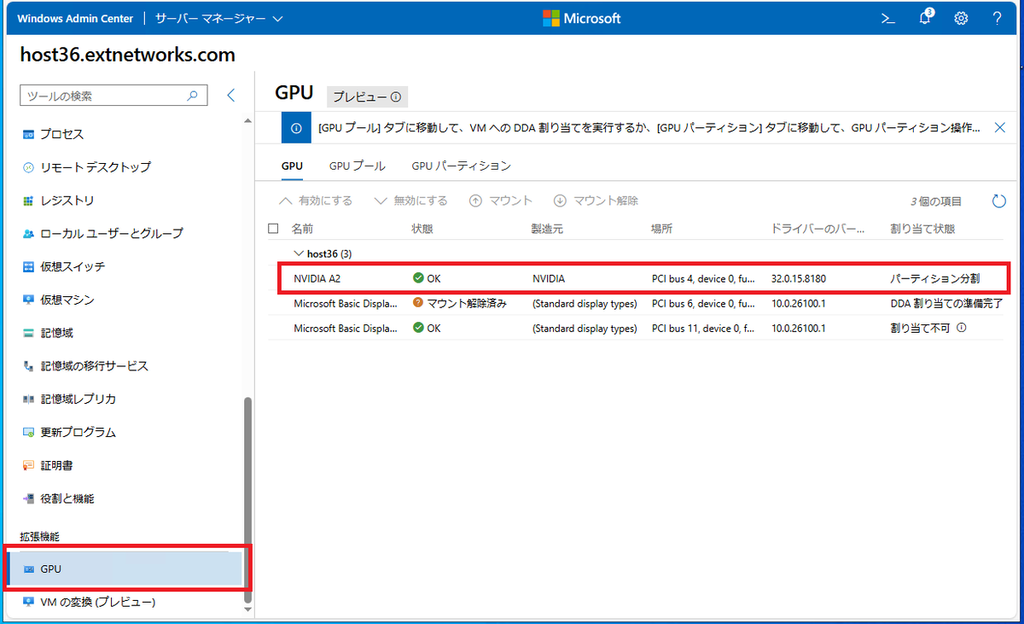
Task: Open the 仮想マシン tool
Action: click(67, 300)
